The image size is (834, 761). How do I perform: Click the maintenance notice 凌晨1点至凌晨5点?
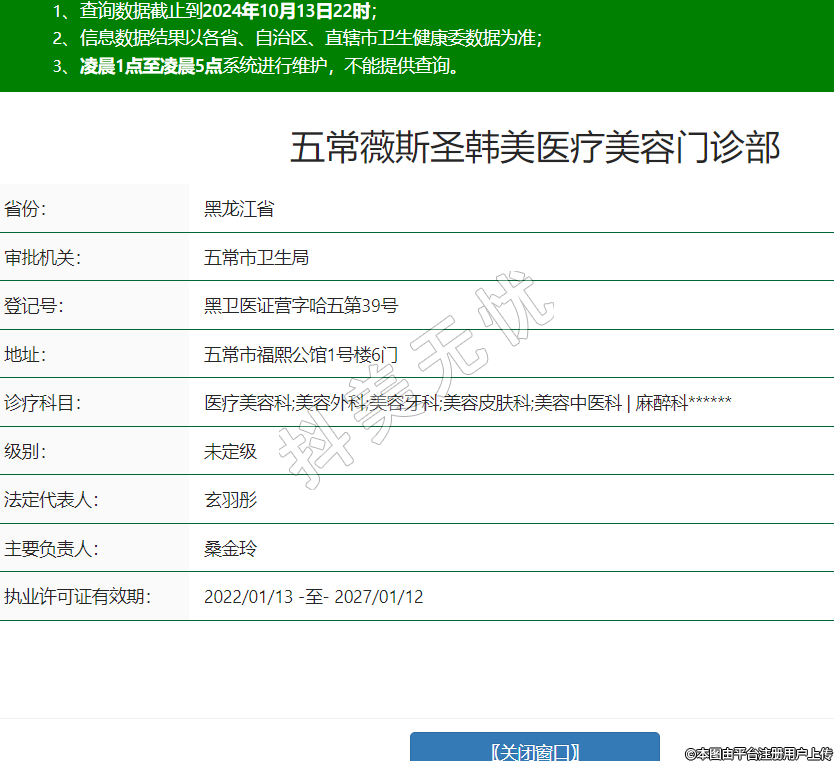pyautogui.click(x=150, y=67)
